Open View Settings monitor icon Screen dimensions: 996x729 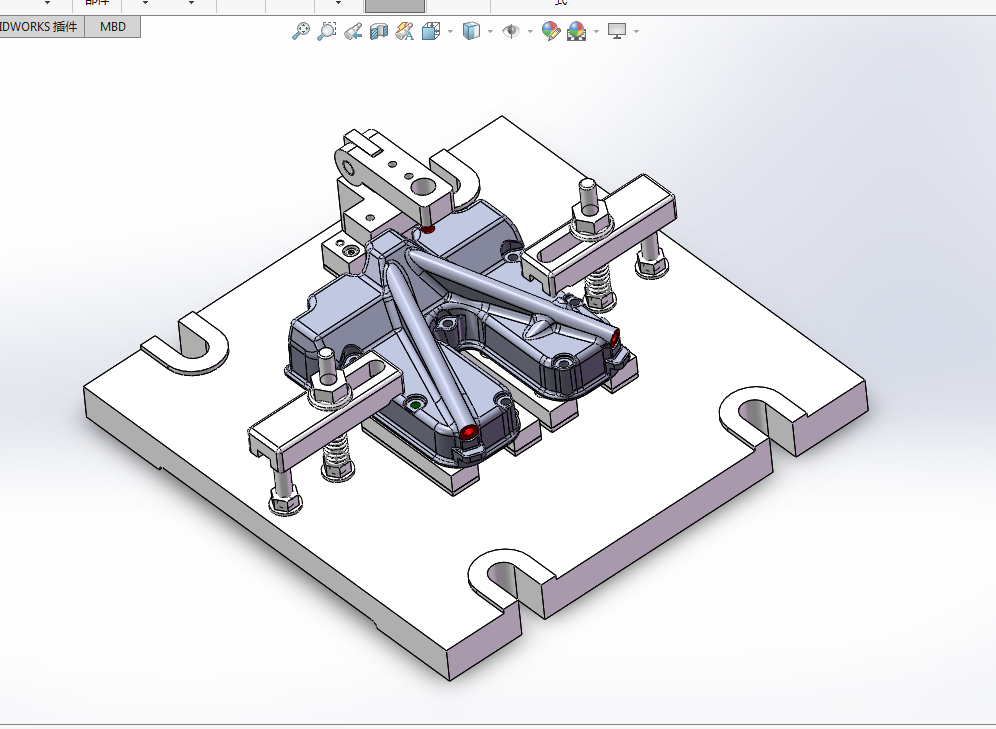click(x=617, y=30)
